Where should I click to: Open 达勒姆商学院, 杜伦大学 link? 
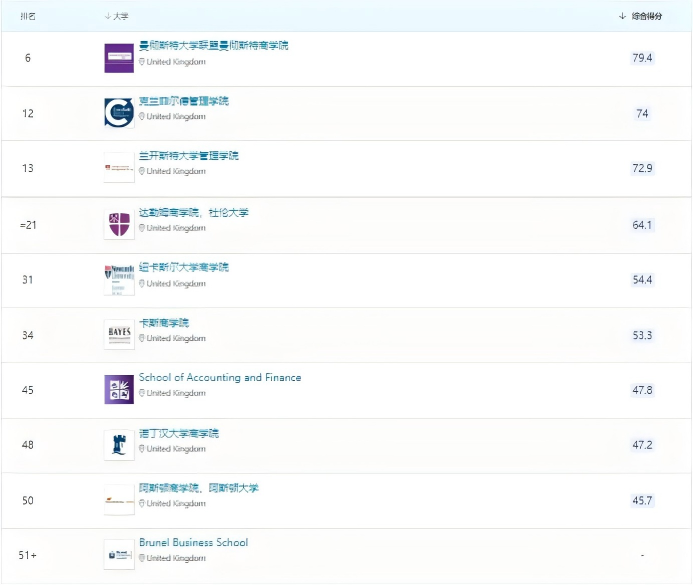[x=194, y=213]
